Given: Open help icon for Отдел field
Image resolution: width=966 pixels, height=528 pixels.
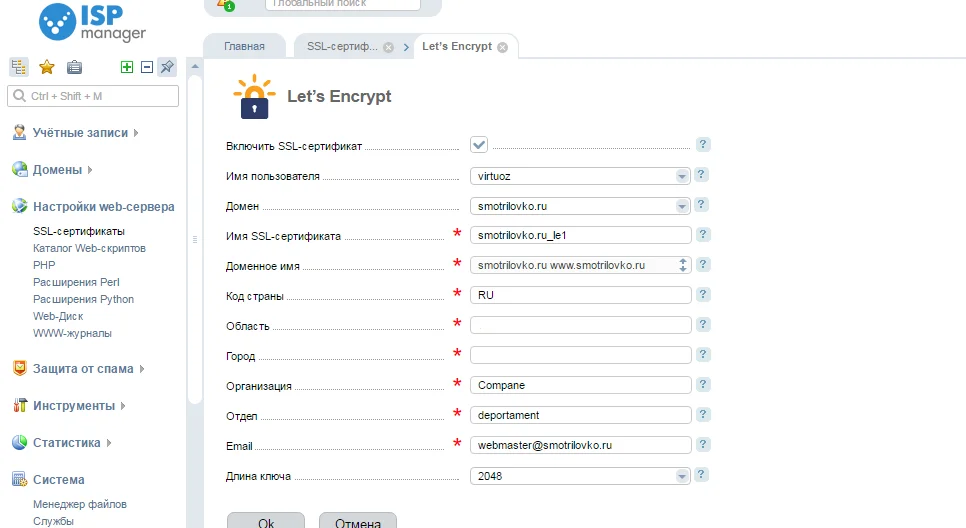Looking at the screenshot, I should pos(703,415).
